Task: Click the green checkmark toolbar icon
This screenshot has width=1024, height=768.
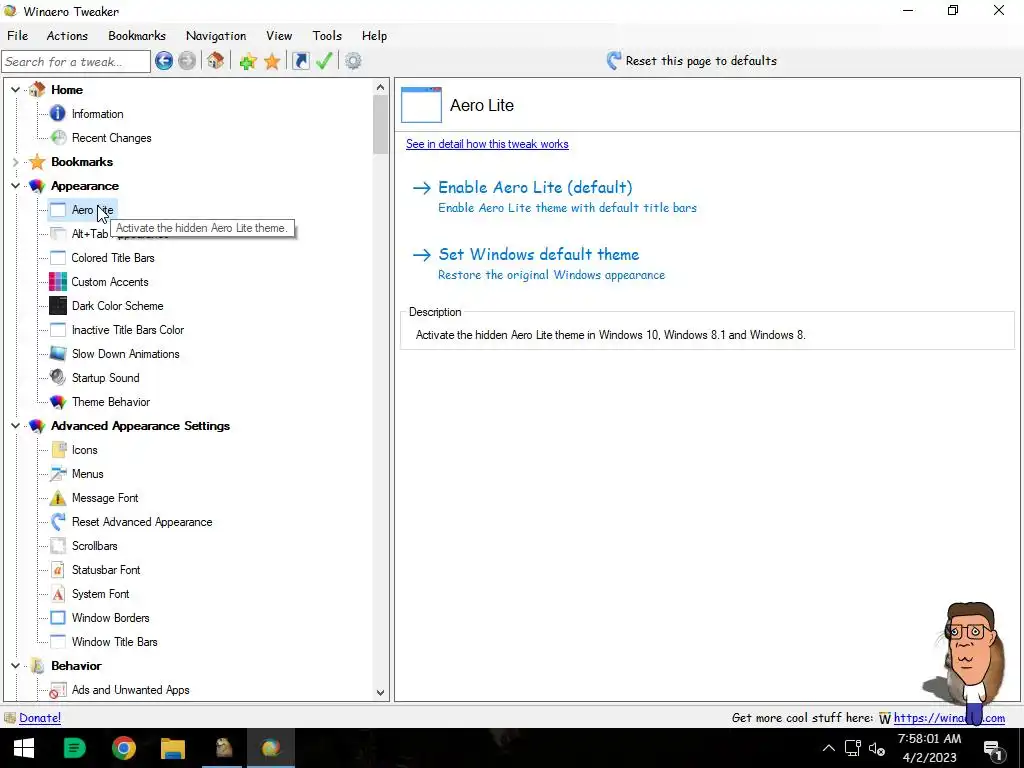Action: [324, 61]
